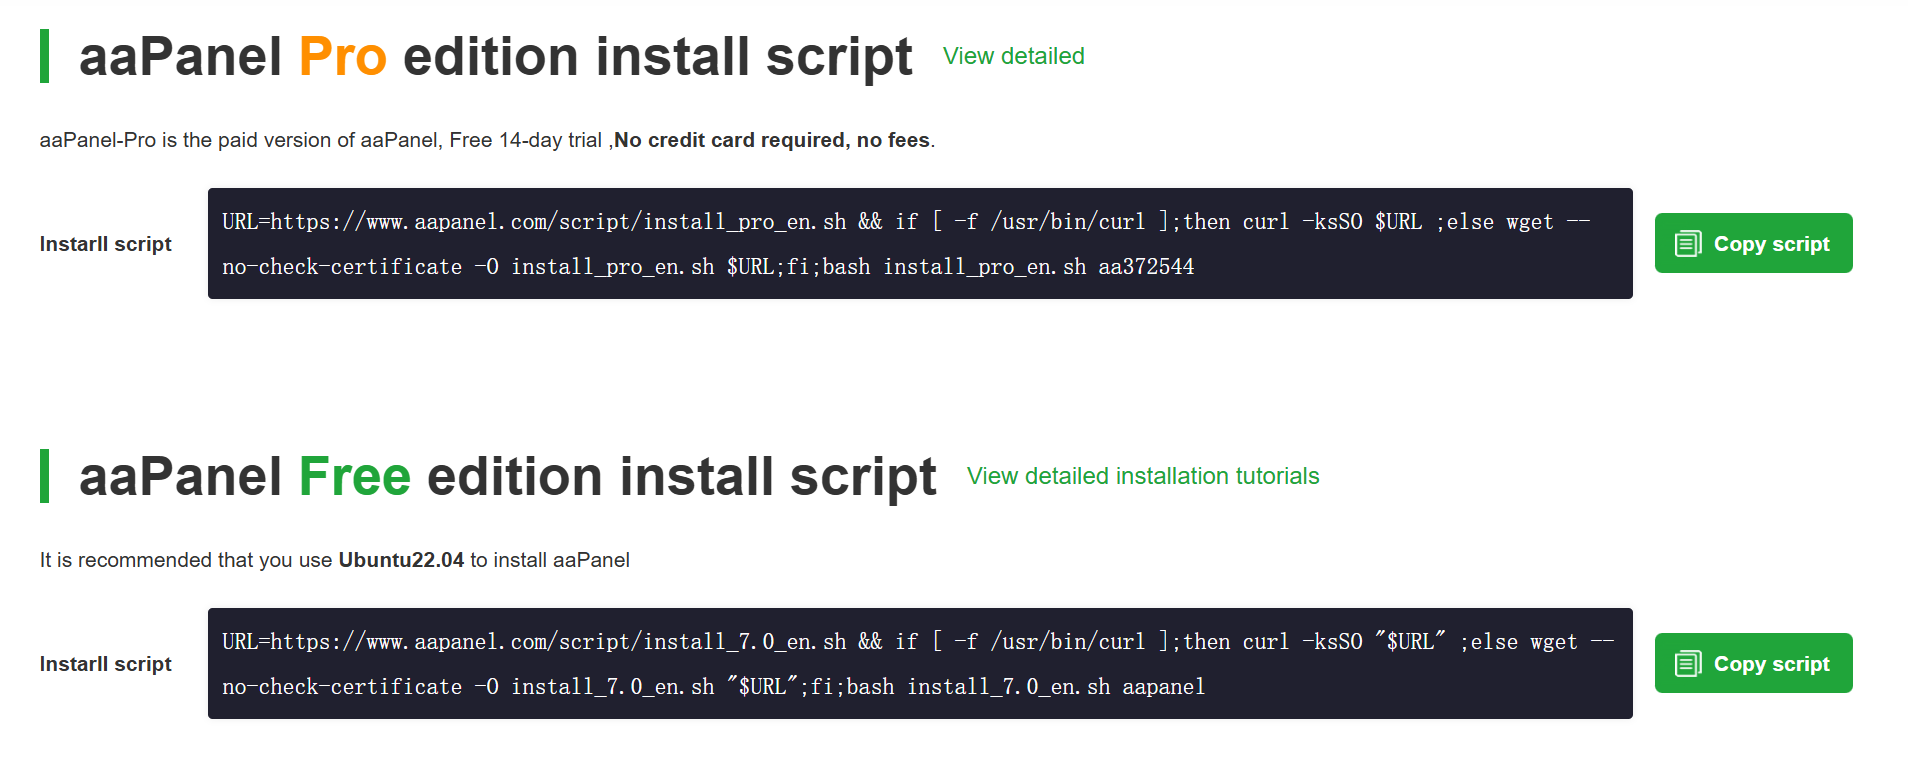Click the 'Instarll script' label beside the Pro script
The height and width of the screenshot is (766, 1908).
pyautogui.click(x=105, y=245)
